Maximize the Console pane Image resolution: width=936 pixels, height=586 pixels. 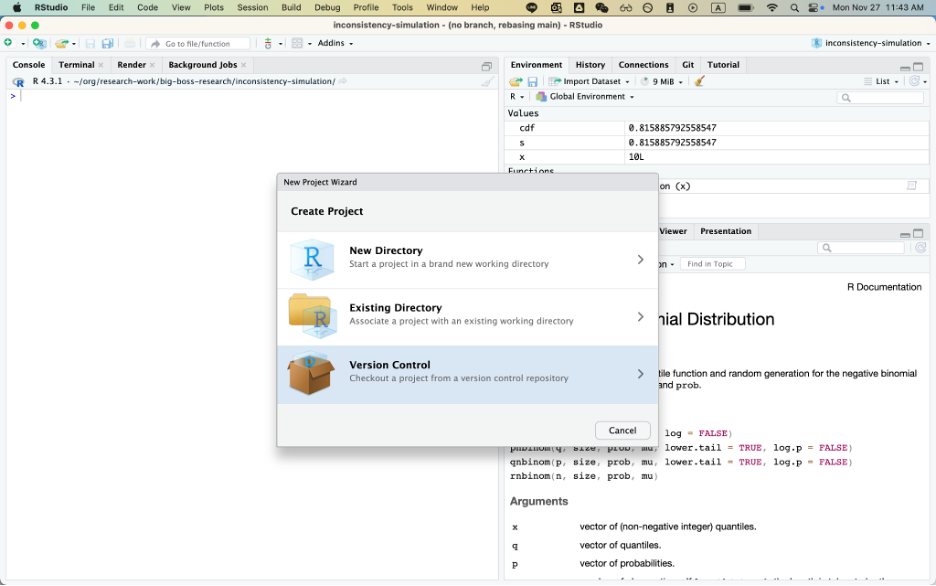pos(487,66)
